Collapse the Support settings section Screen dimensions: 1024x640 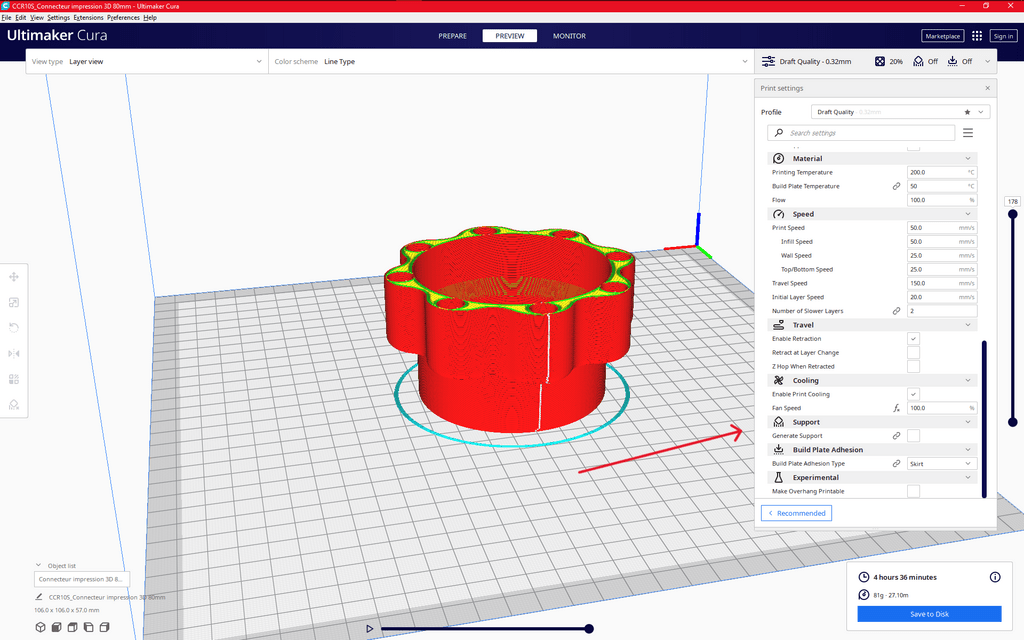coord(872,423)
